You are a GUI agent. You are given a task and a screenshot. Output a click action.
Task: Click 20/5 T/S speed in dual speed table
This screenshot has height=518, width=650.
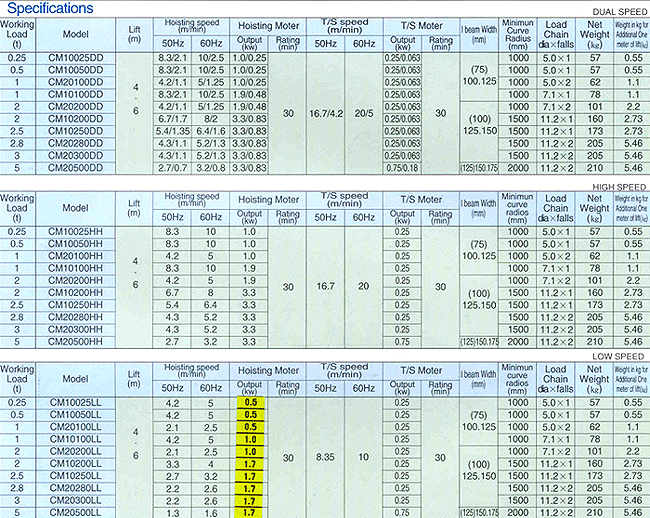click(364, 113)
